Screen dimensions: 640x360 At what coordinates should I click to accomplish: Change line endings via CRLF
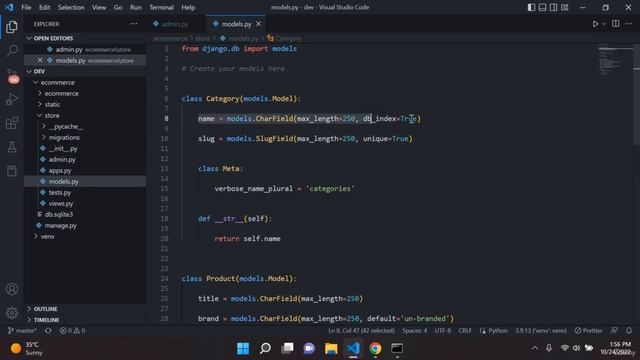pyautogui.click(x=465, y=331)
